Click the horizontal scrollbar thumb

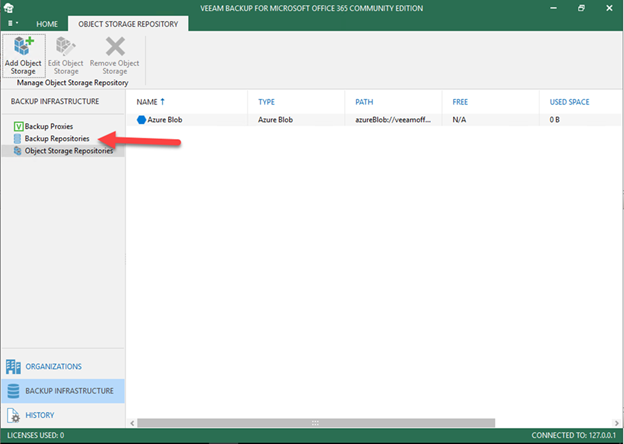point(316,423)
